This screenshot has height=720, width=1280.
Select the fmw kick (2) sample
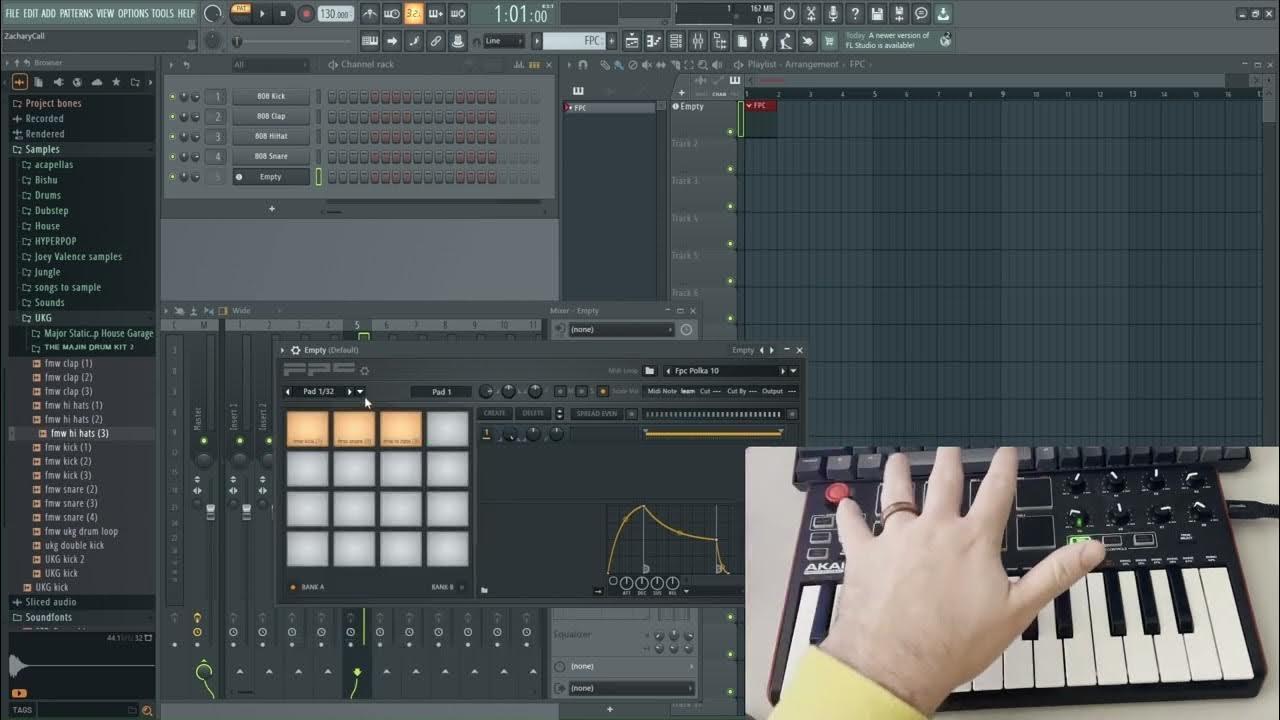[x=68, y=462]
